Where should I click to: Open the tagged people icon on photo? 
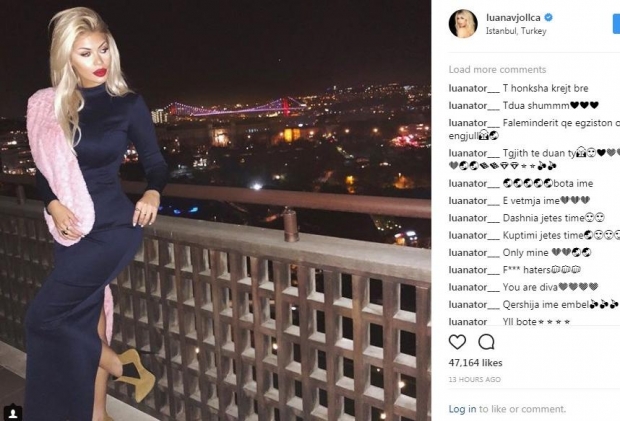point(13,413)
